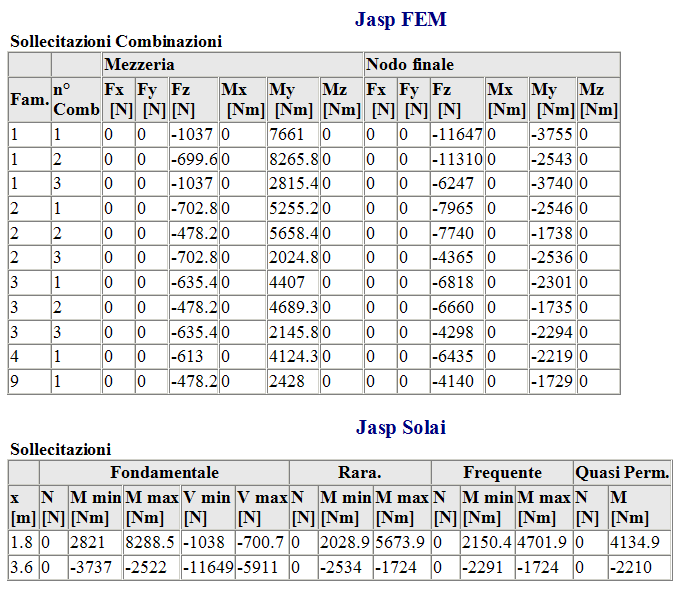Click Nodo finale Fz value -4140
683x594 pixels.
click(453, 381)
